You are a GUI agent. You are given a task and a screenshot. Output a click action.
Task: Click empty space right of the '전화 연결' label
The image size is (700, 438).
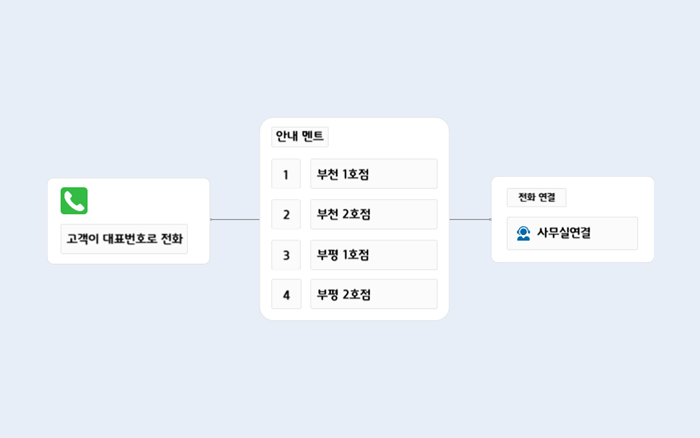pyautogui.click(x=610, y=197)
